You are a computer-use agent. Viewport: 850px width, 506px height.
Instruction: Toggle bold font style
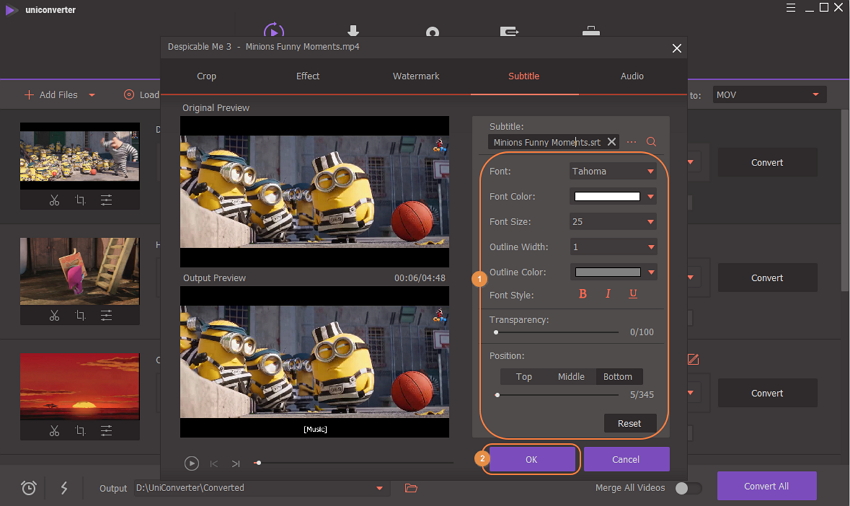[583, 294]
